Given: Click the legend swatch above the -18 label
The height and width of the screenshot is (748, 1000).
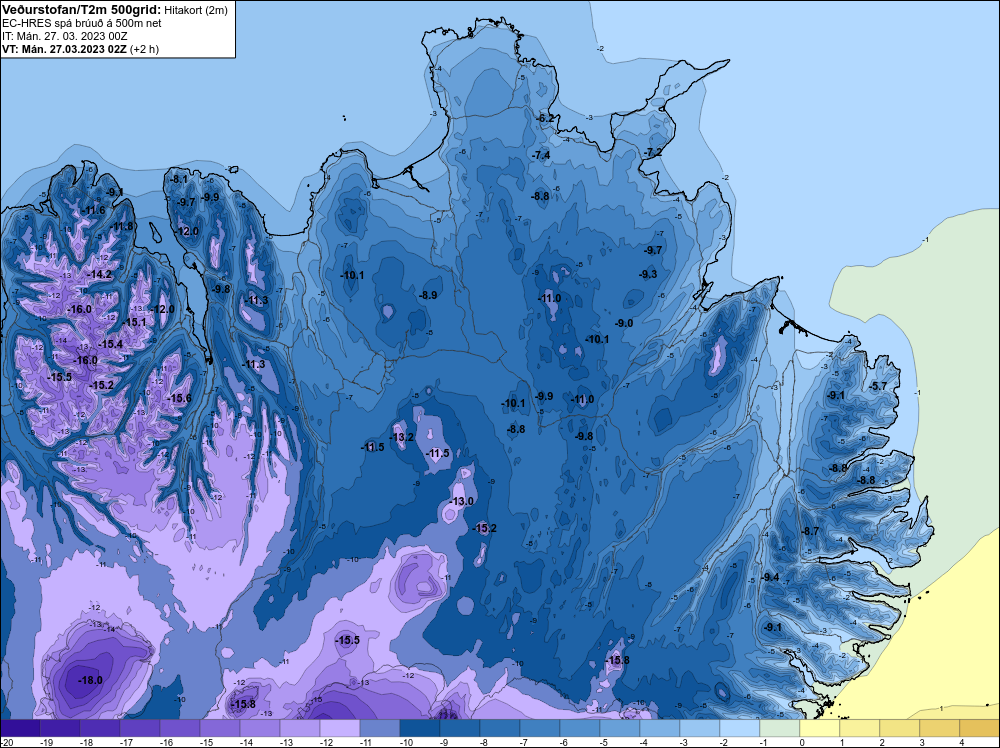Looking at the screenshot, I should [99, 728].
